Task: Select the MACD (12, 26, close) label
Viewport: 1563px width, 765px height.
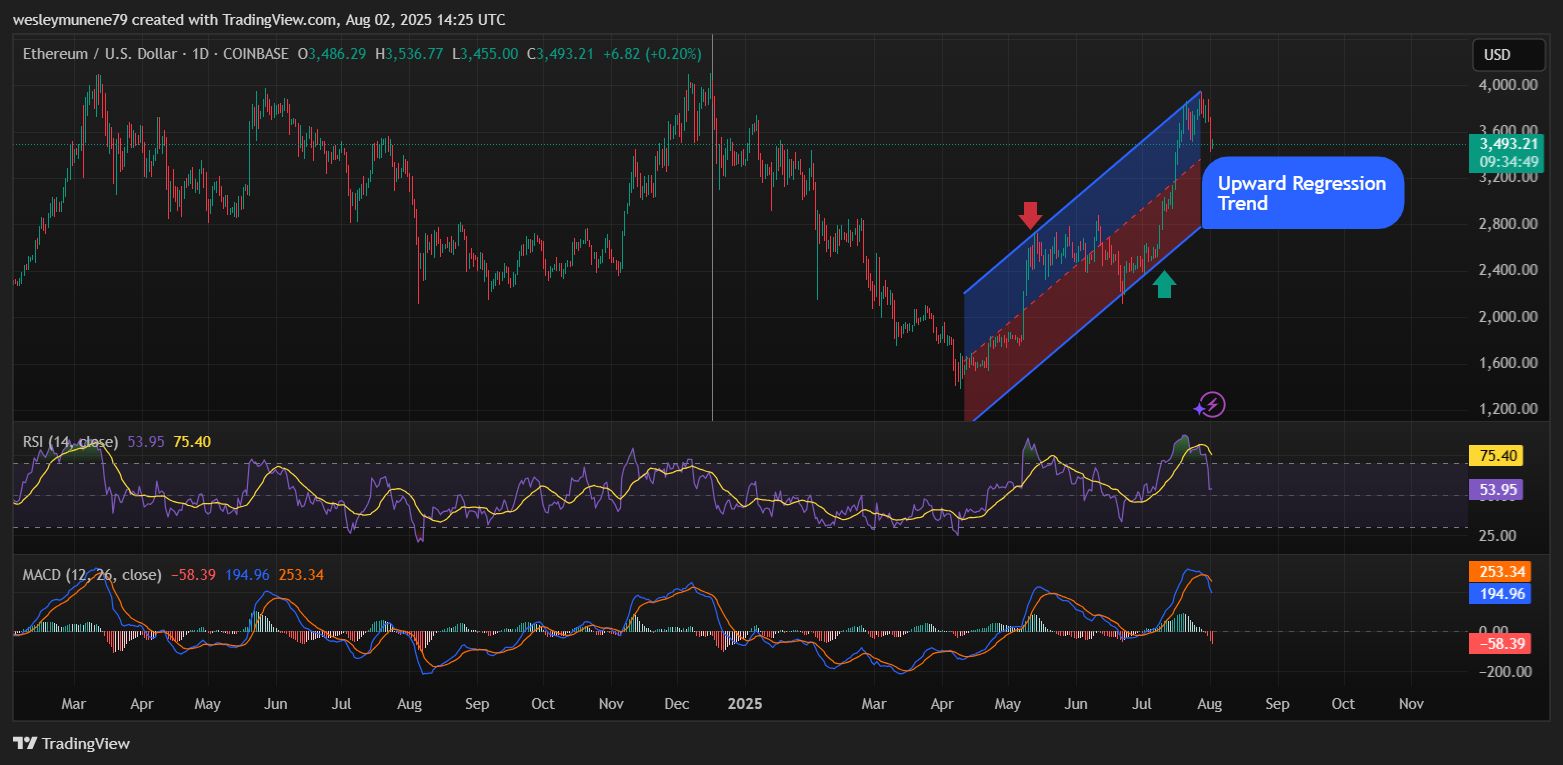Action: point(92,574)
